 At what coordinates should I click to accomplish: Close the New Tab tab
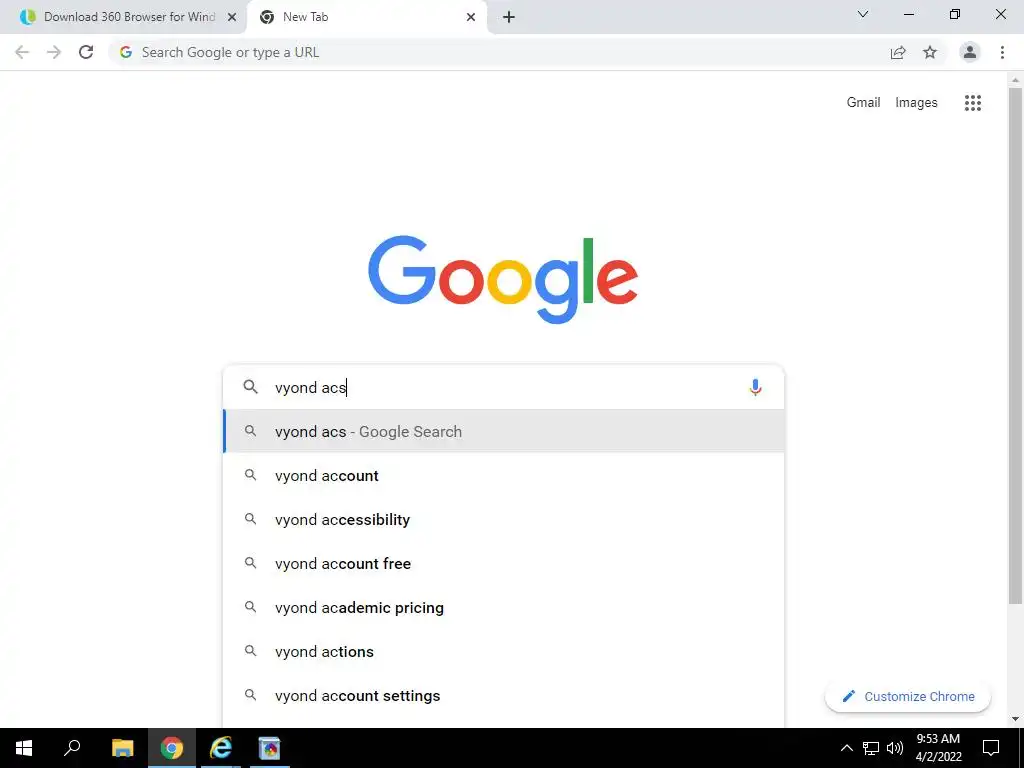point(471,17)
